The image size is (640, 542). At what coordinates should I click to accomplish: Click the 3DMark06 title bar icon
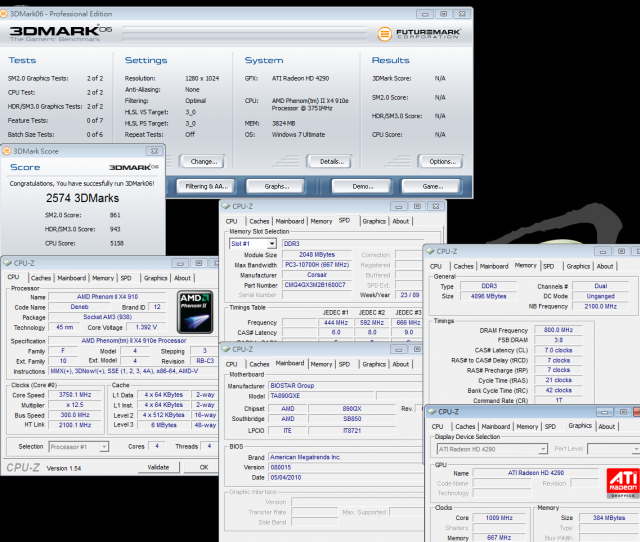click(4, 14)
